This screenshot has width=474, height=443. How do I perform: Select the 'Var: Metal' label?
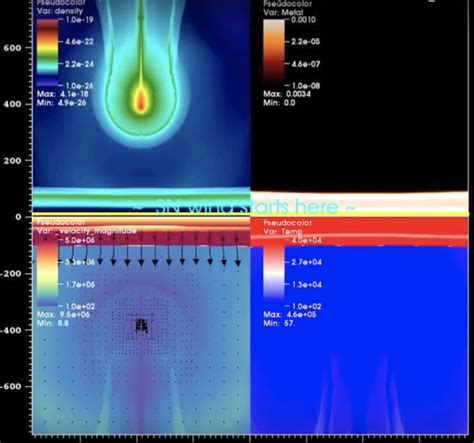coord(283,12)
